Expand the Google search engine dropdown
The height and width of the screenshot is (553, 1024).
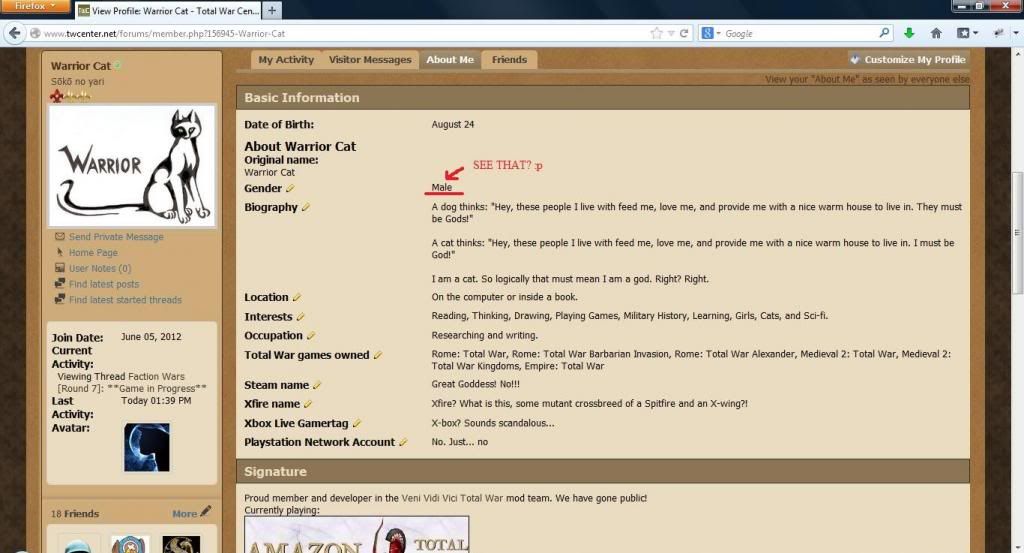tap(717, 33)
